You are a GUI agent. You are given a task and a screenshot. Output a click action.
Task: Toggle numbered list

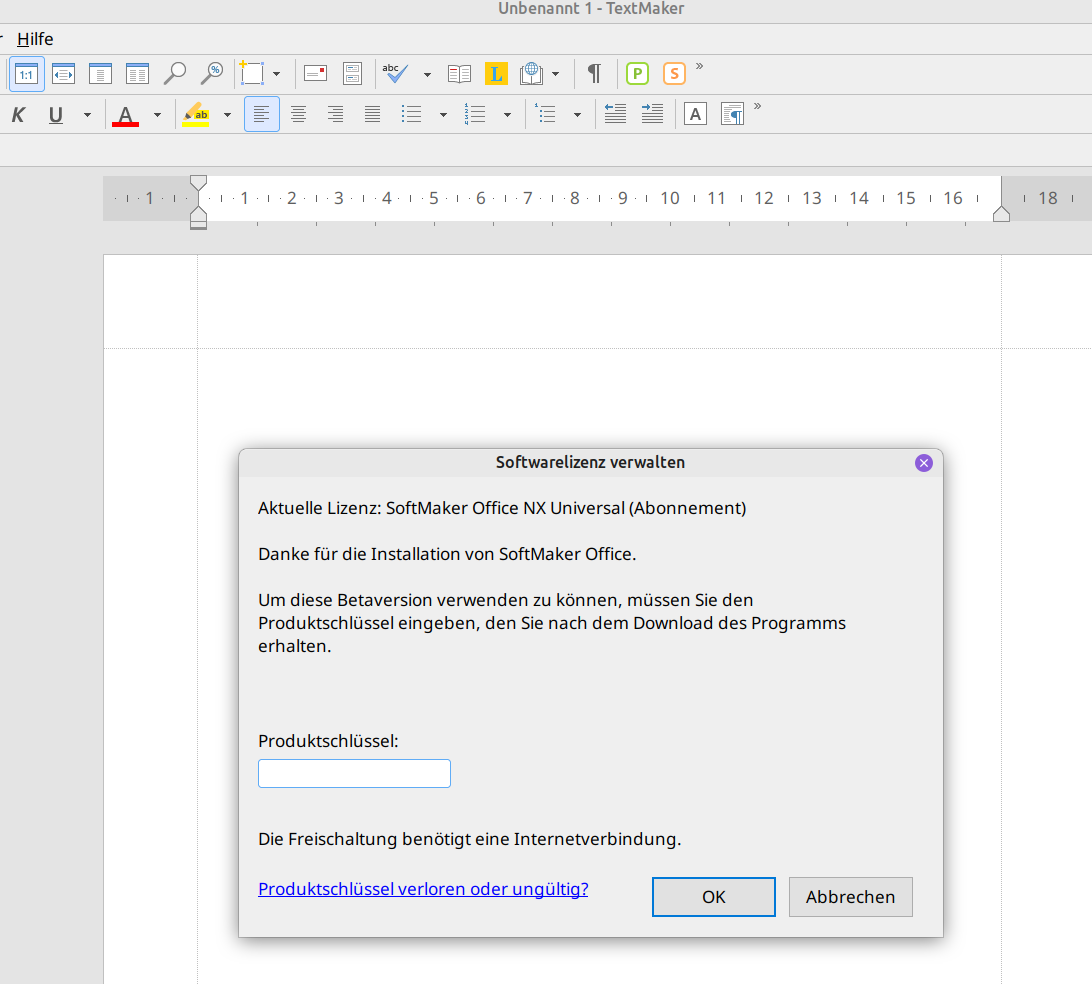(475, 114)
